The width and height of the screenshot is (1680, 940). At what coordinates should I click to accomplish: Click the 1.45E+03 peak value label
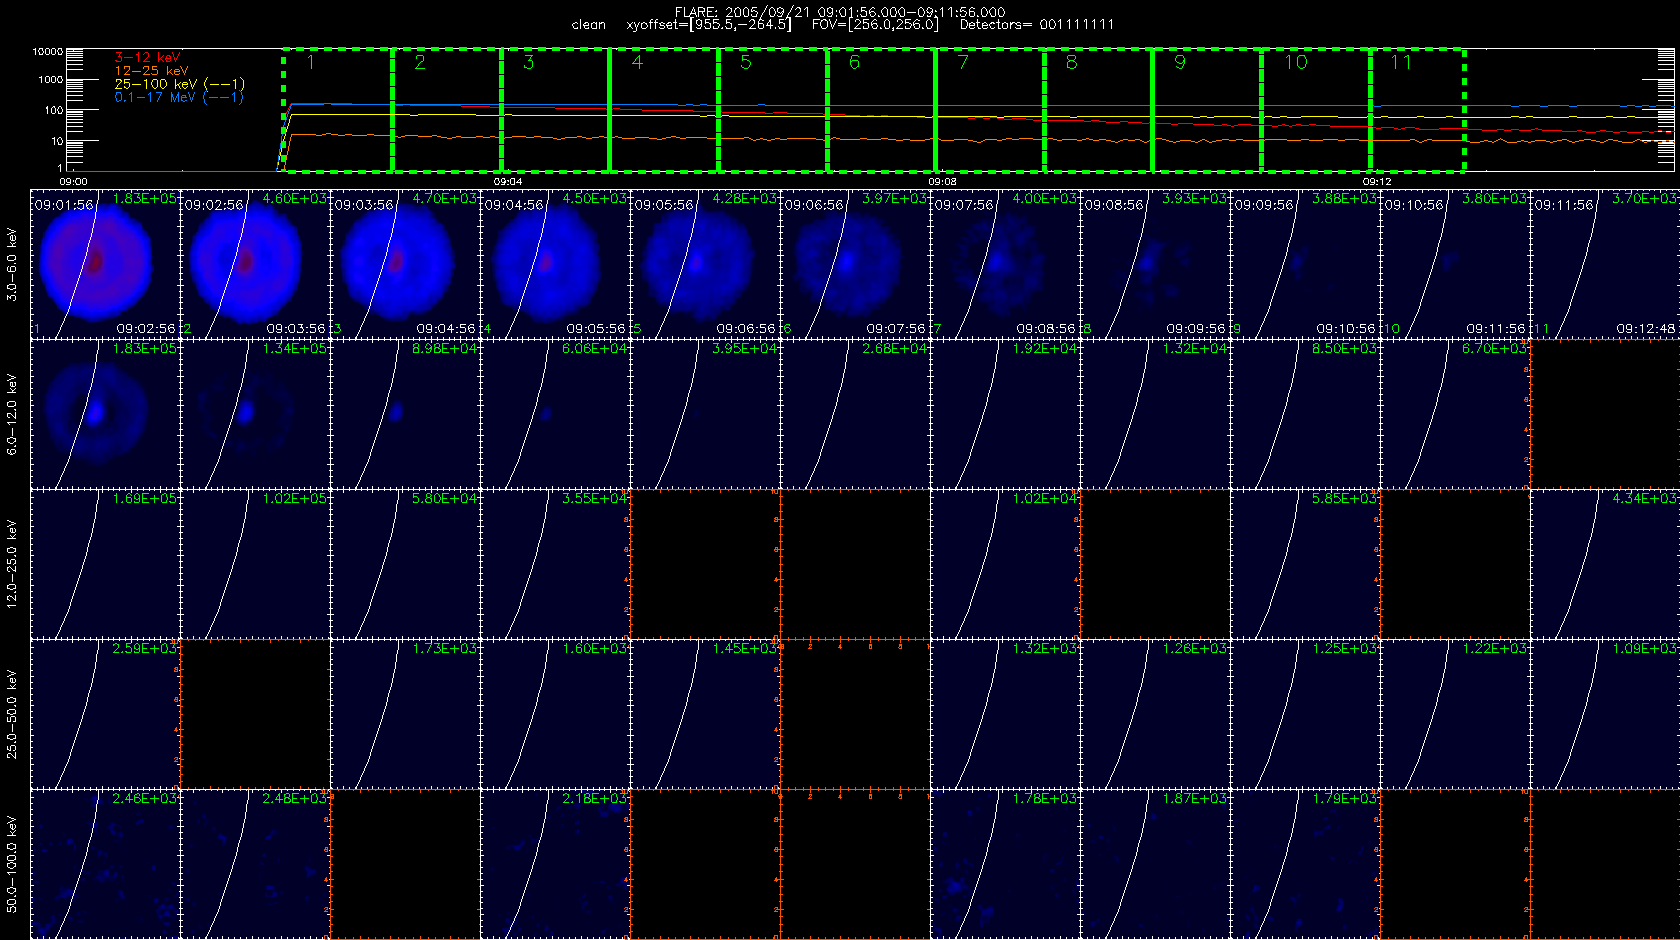click(x=745, y=649)
